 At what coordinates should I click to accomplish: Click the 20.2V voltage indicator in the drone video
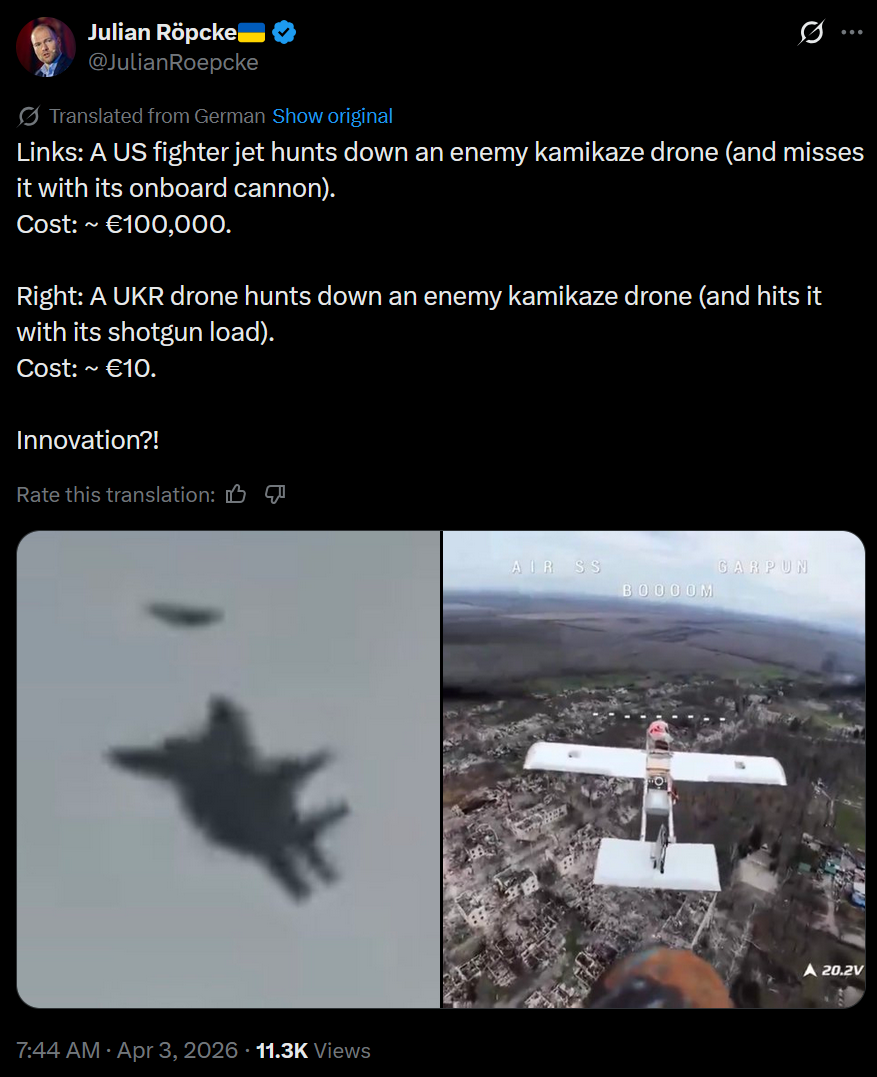[834, 970]
